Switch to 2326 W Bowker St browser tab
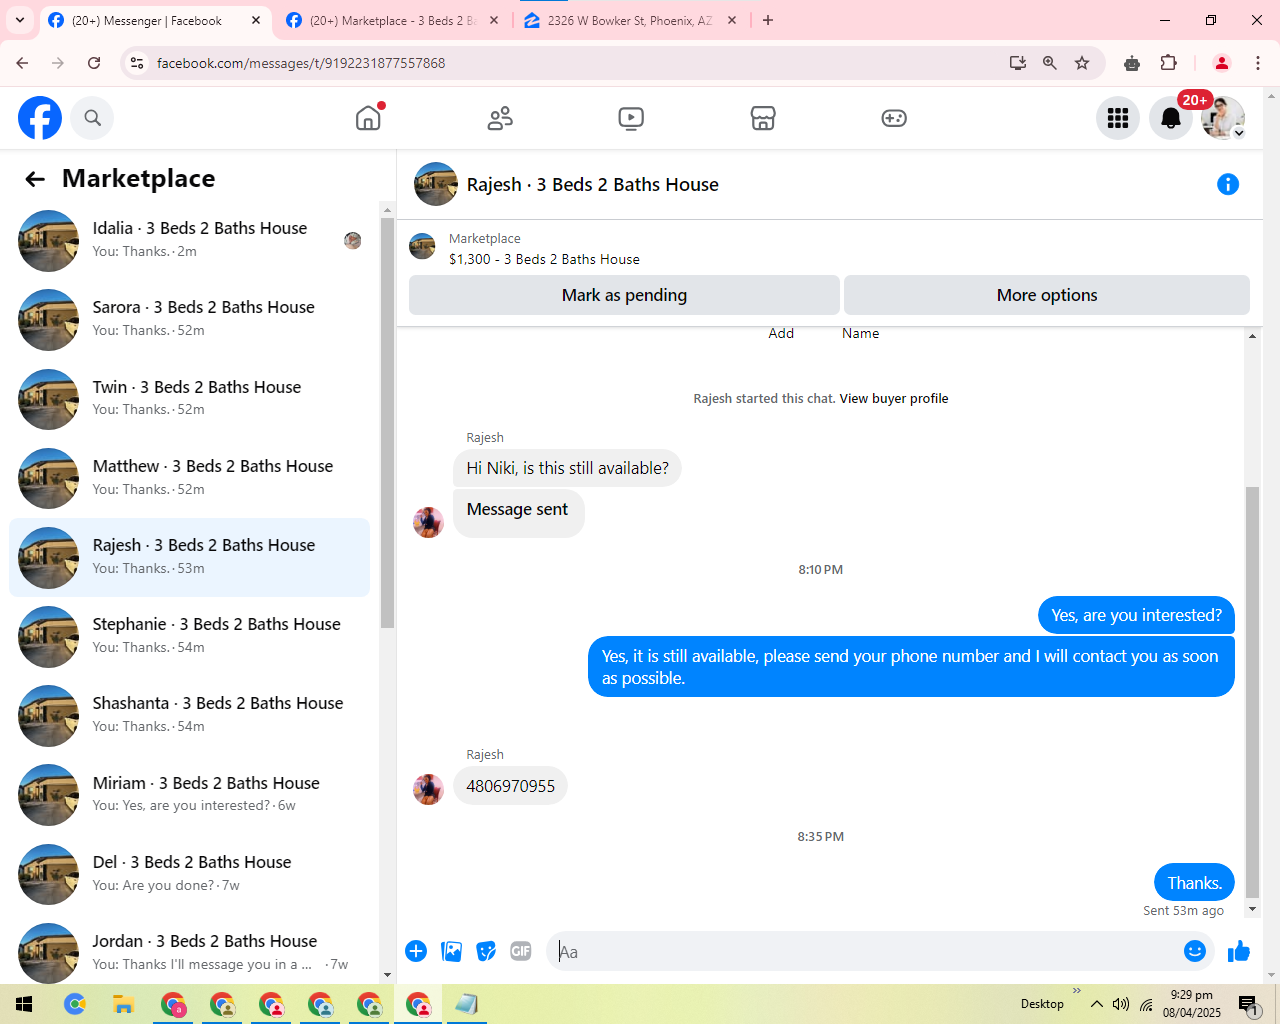 coord(630,20)
